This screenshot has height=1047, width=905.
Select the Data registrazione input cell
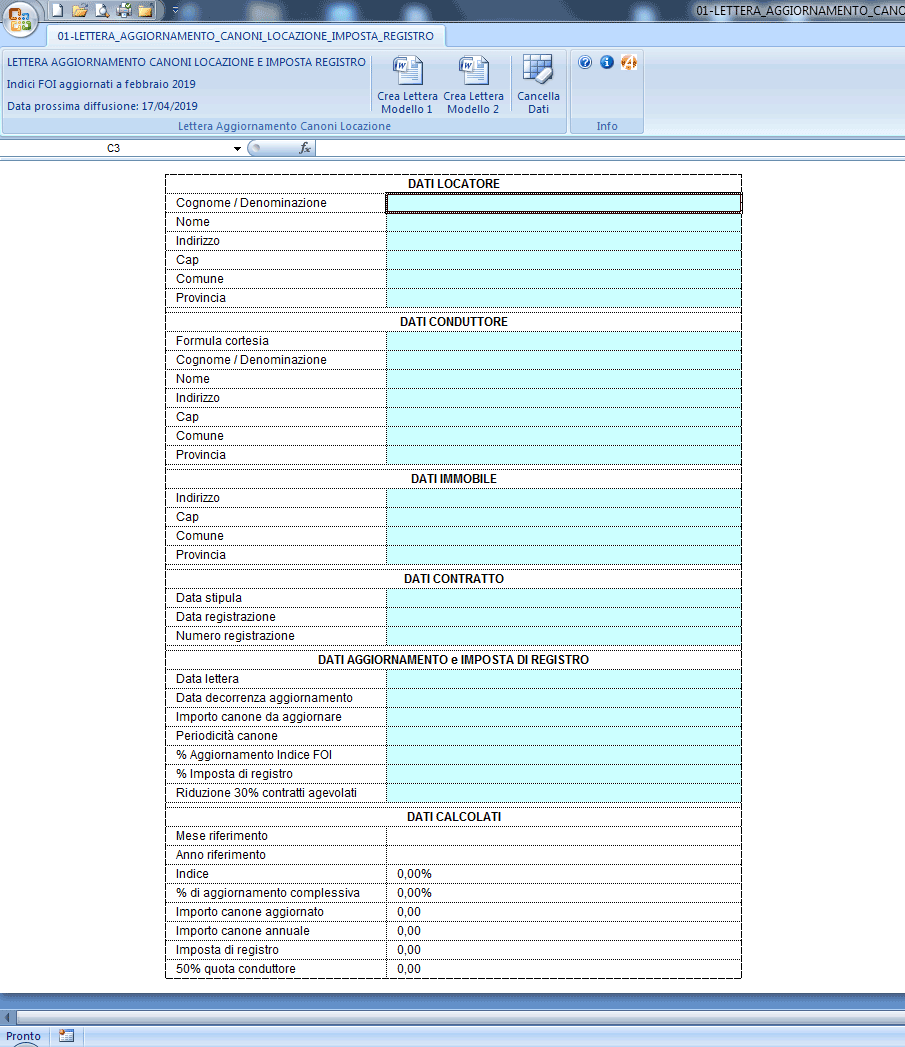click(x=564, y=617)
